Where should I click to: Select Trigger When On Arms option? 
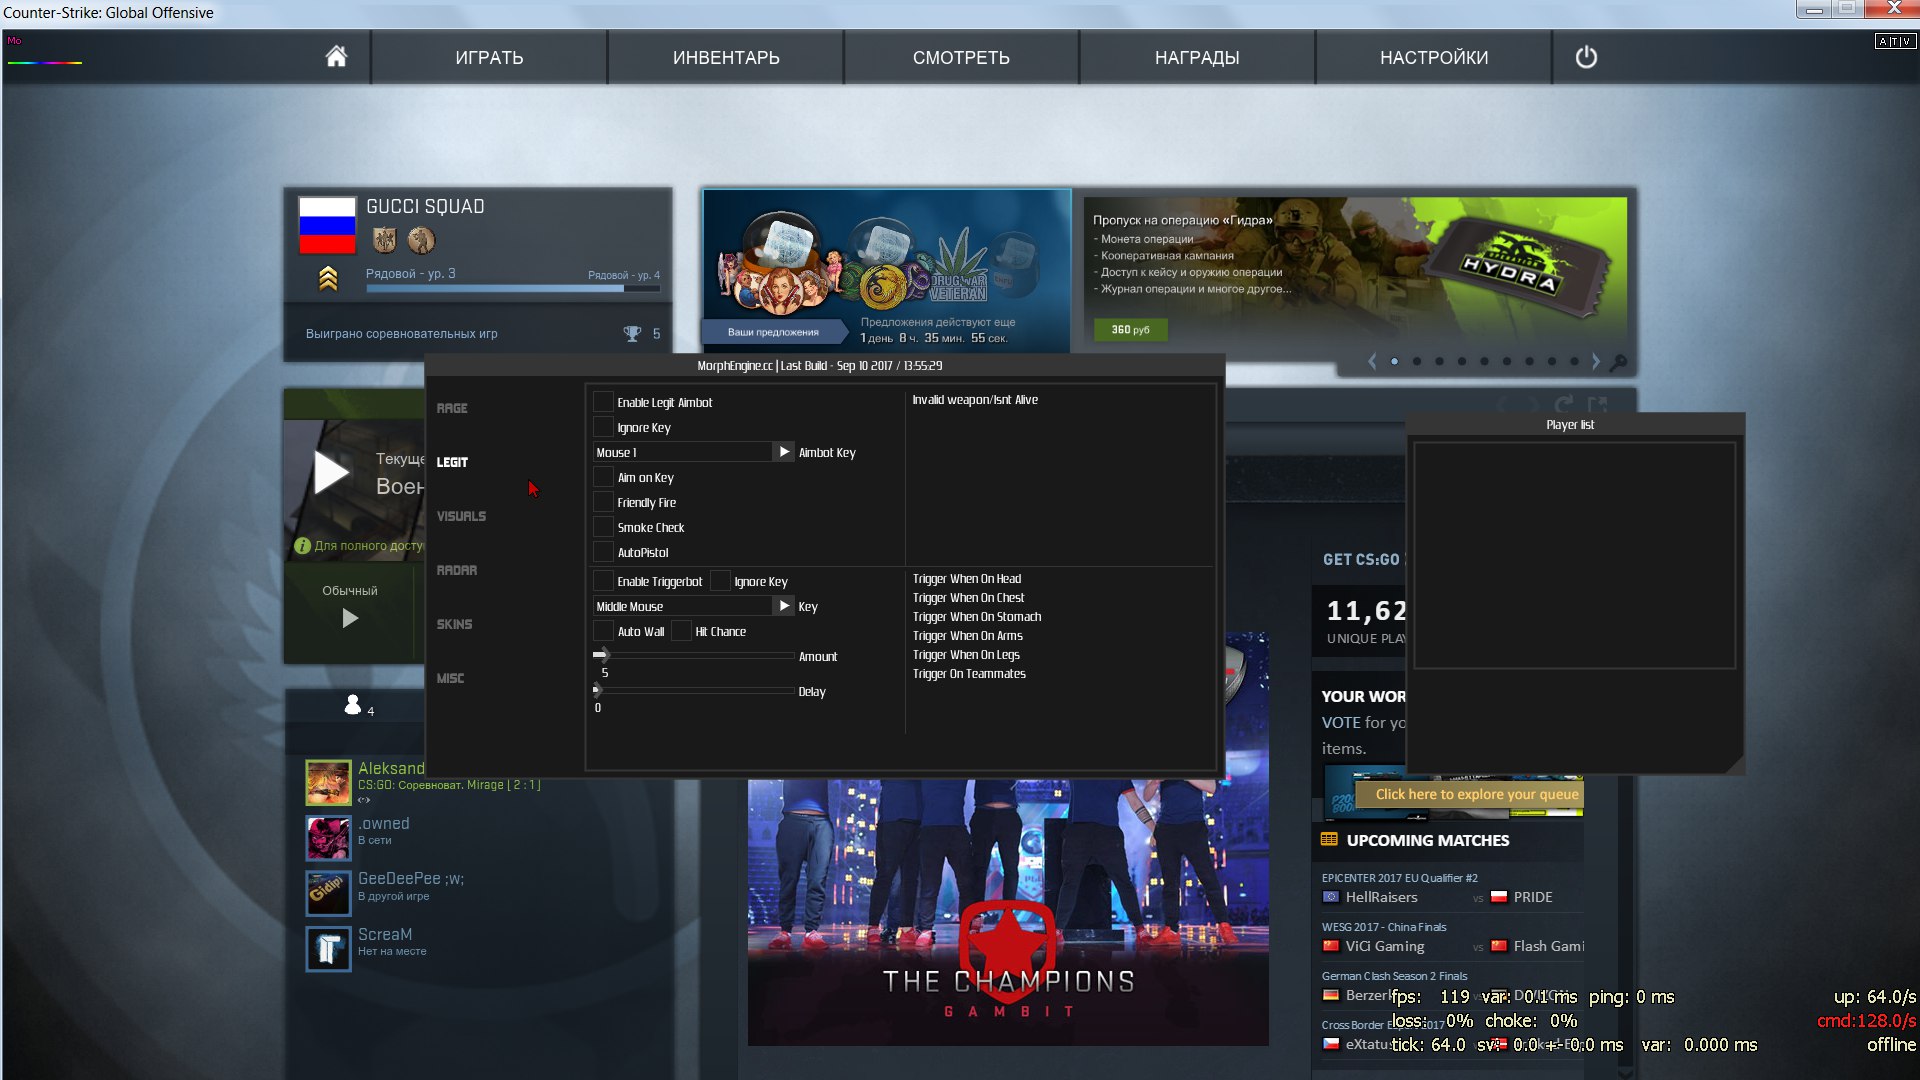tap(967, 636)
